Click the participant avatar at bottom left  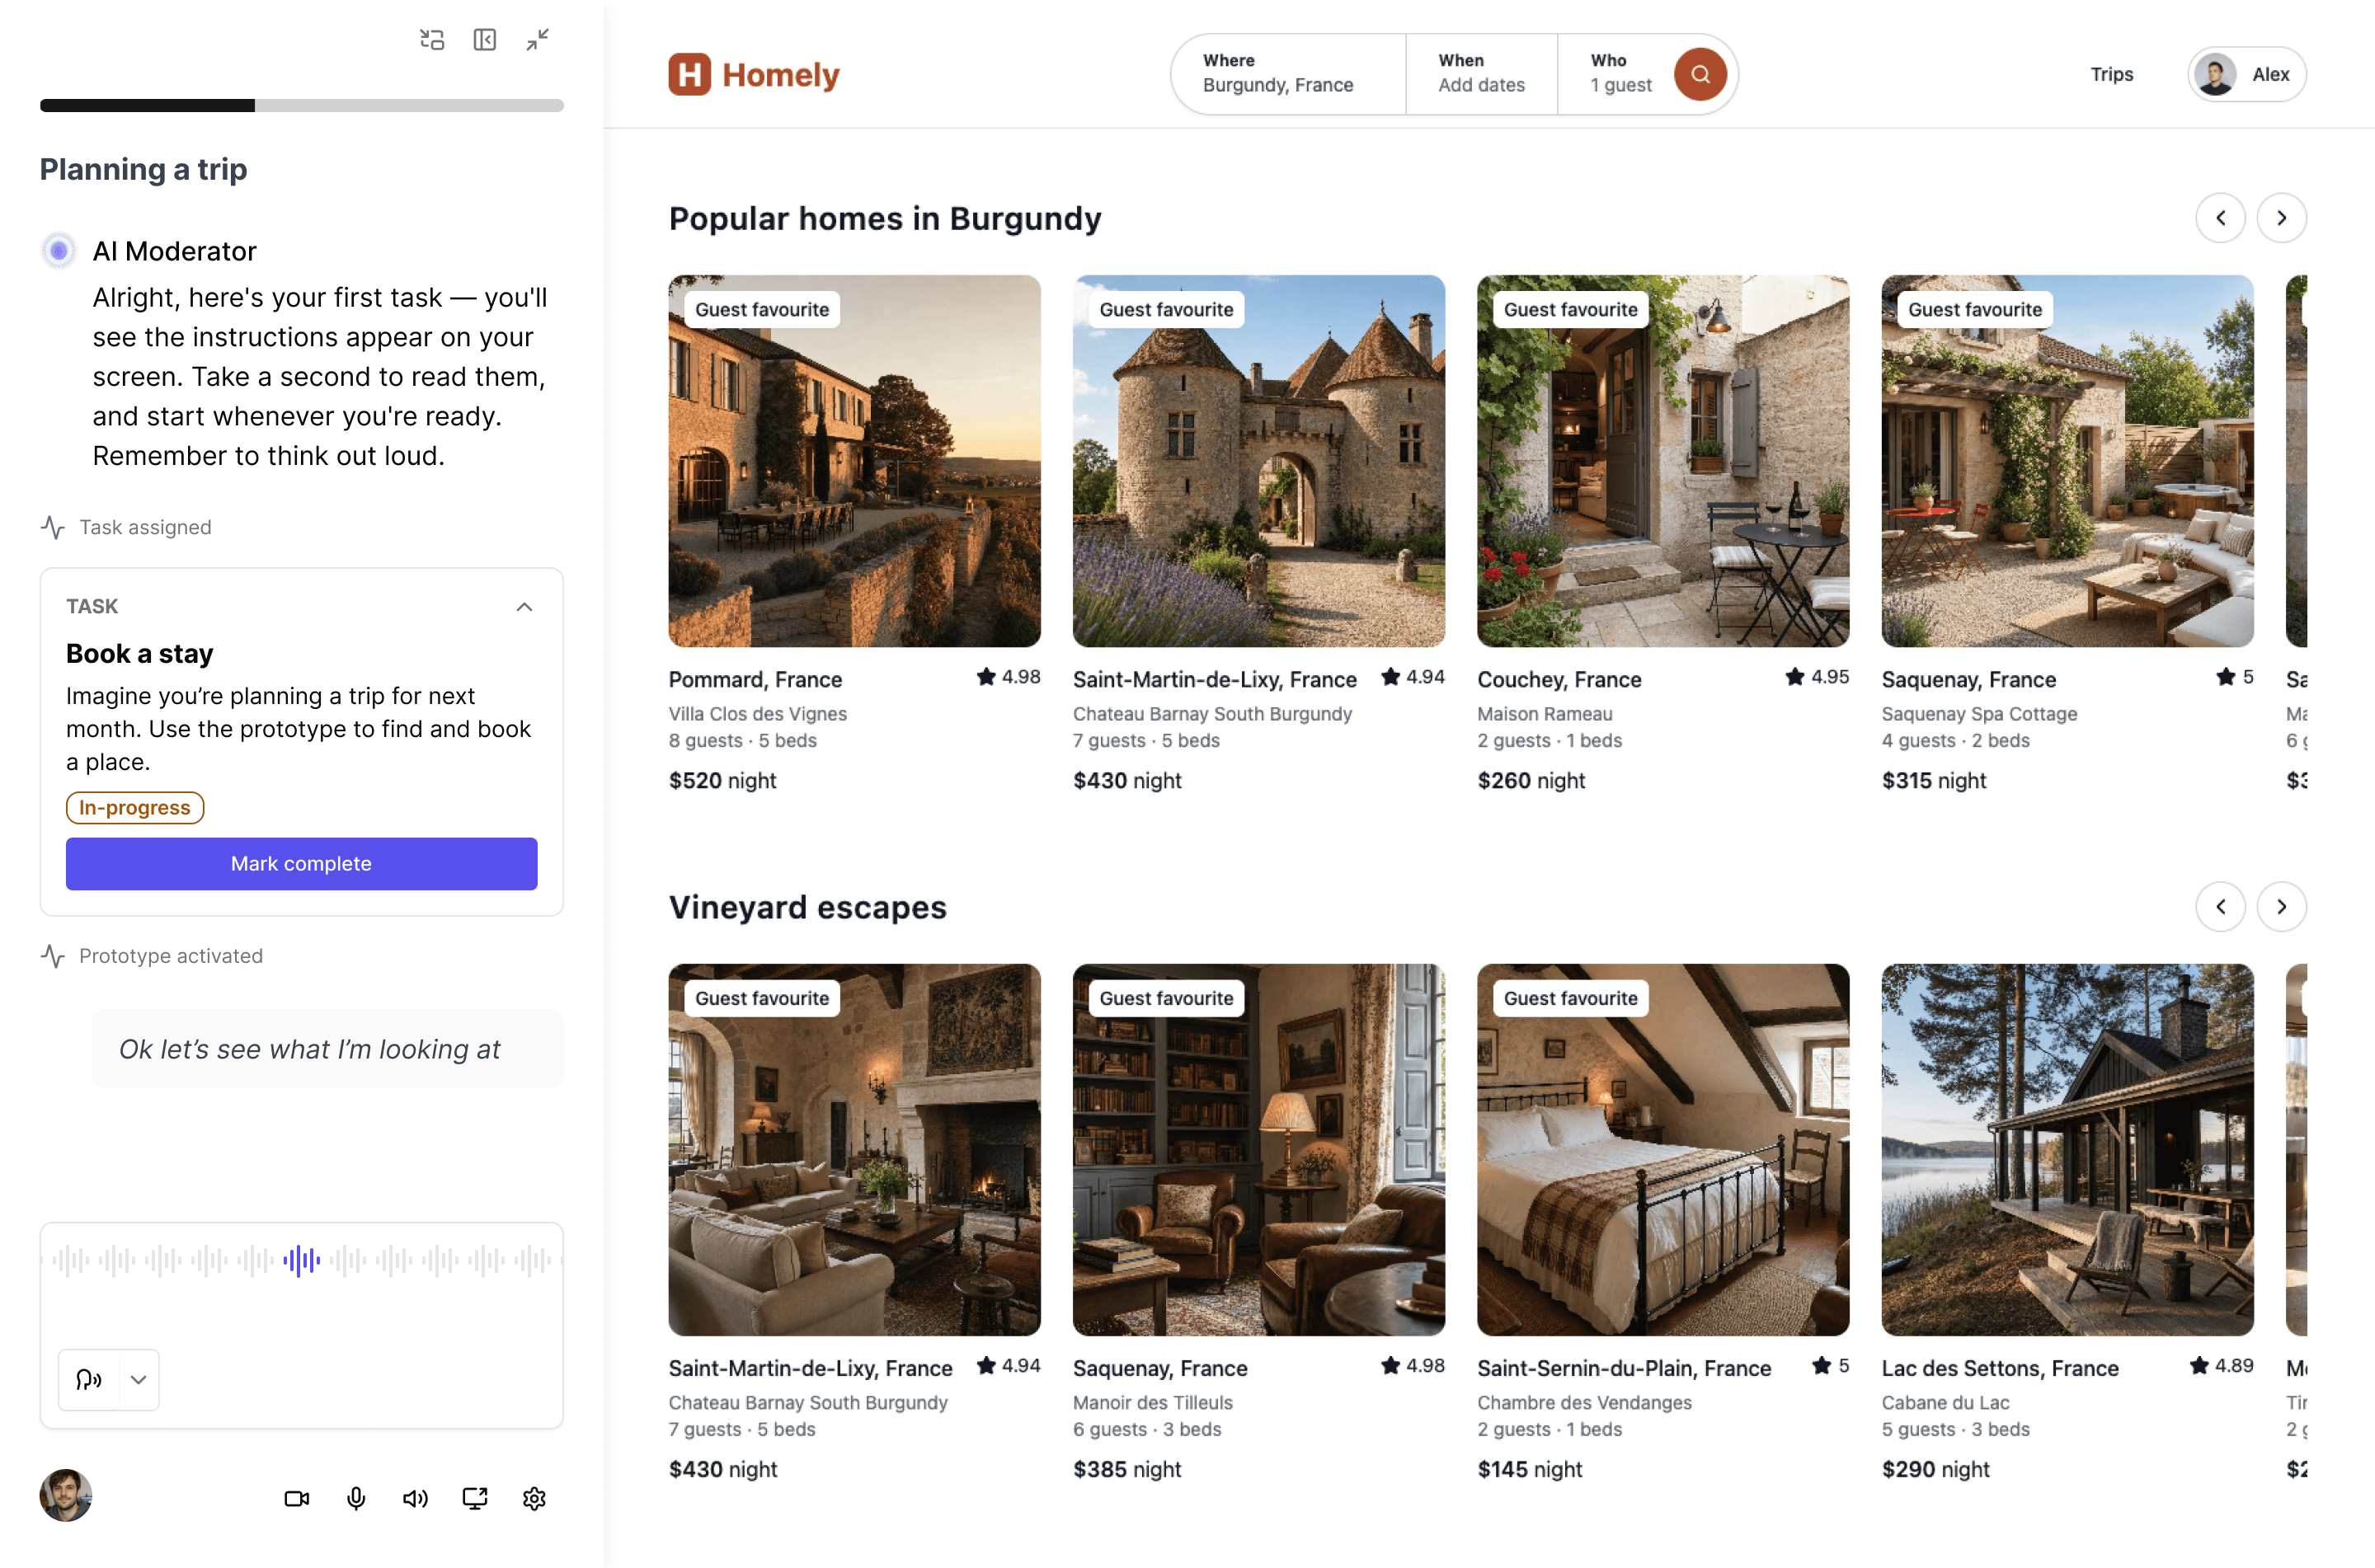[x=66, y=1495]
